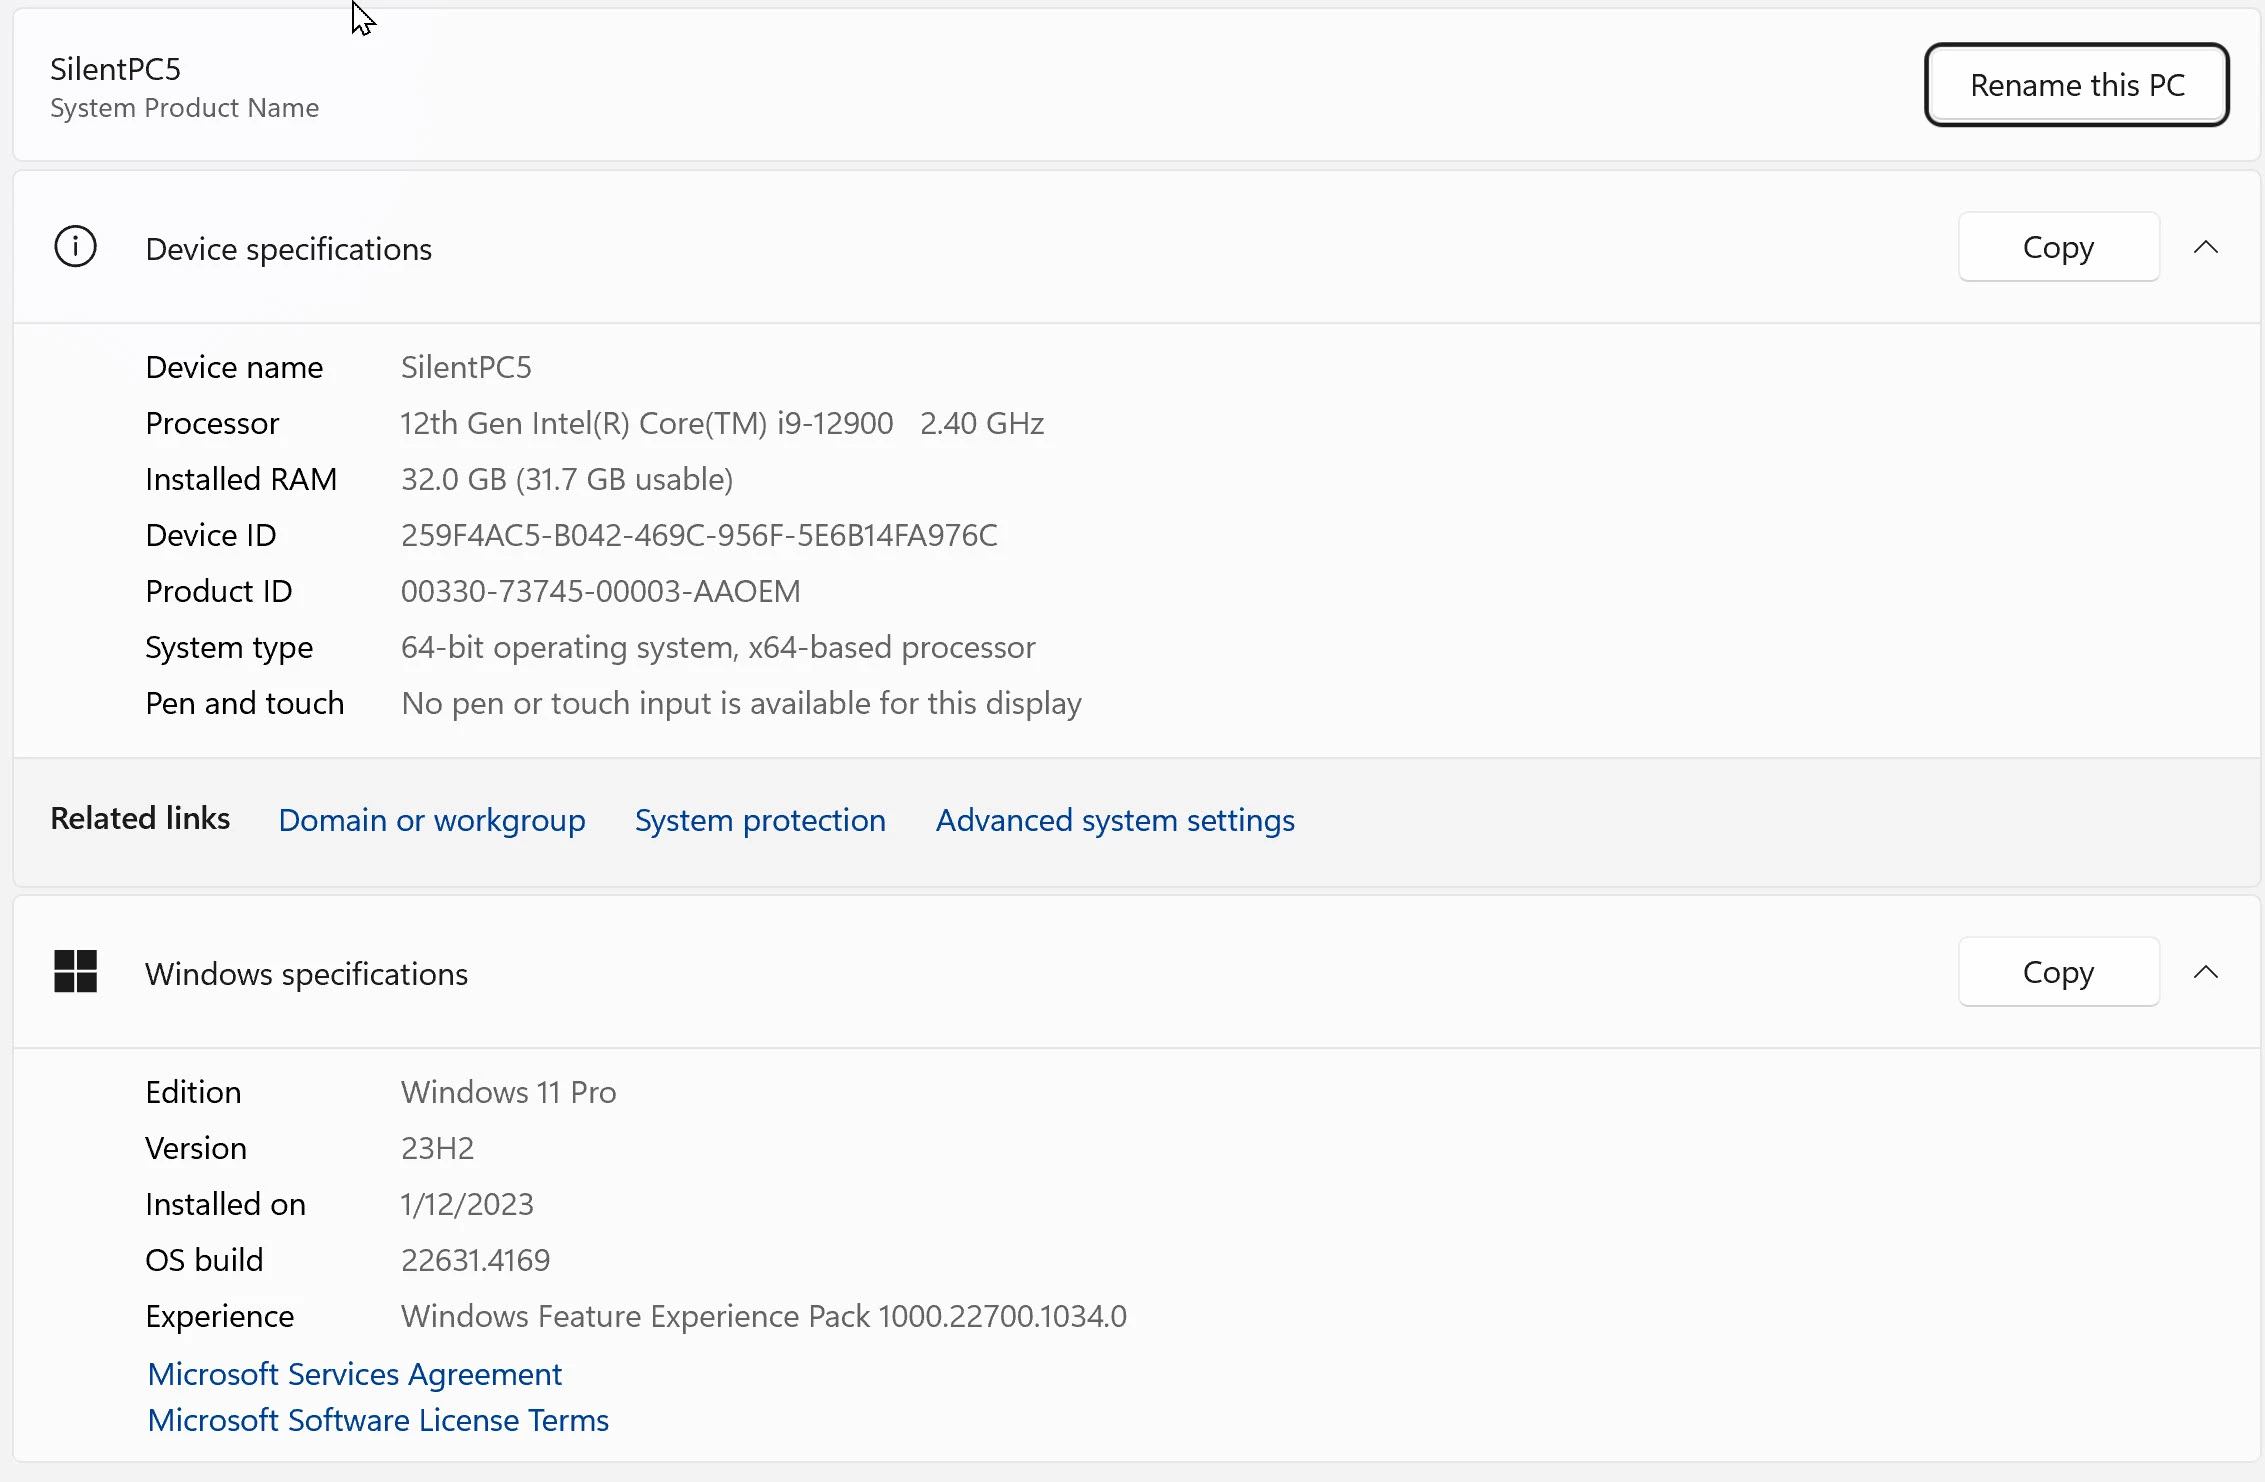Screen dimensions: 2265x1482
Task: Click the Rename this PC button
Action: [2076, 85]
